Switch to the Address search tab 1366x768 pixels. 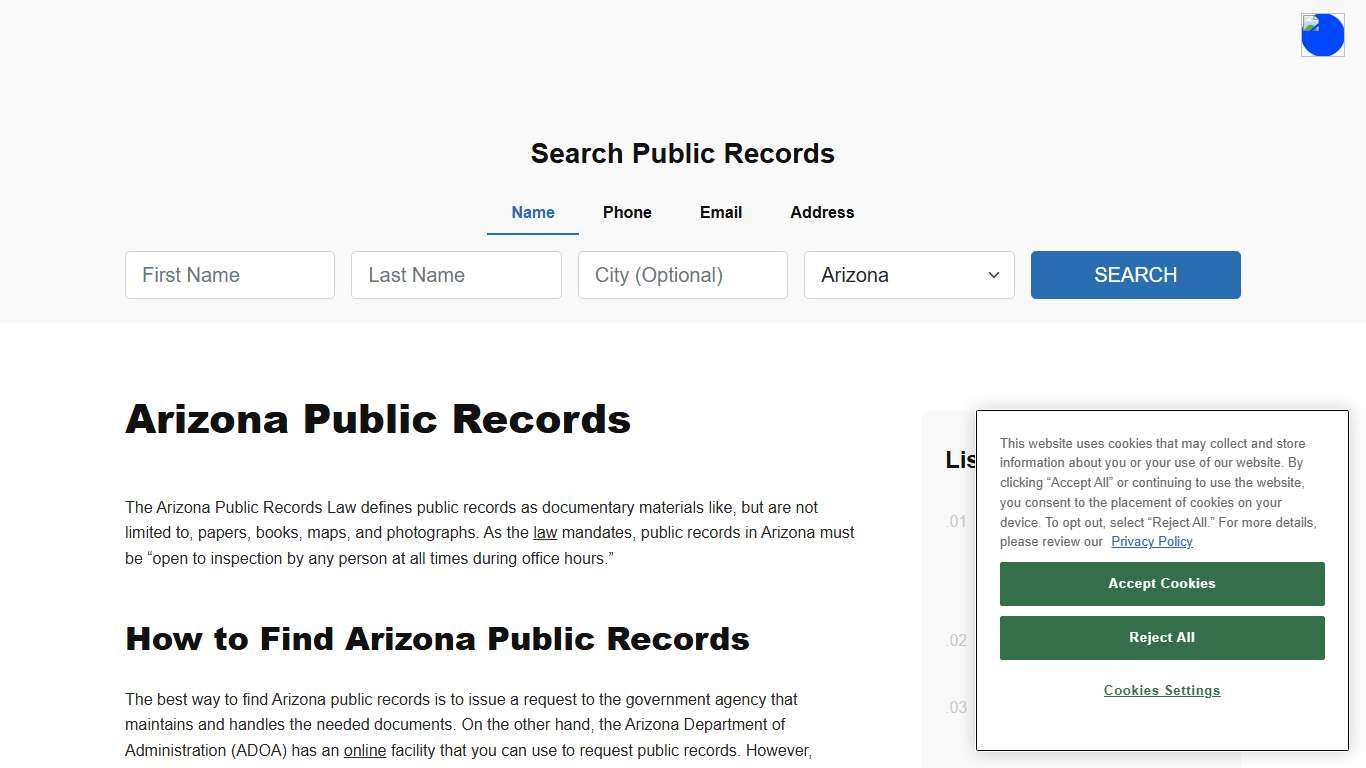point(821,212)
